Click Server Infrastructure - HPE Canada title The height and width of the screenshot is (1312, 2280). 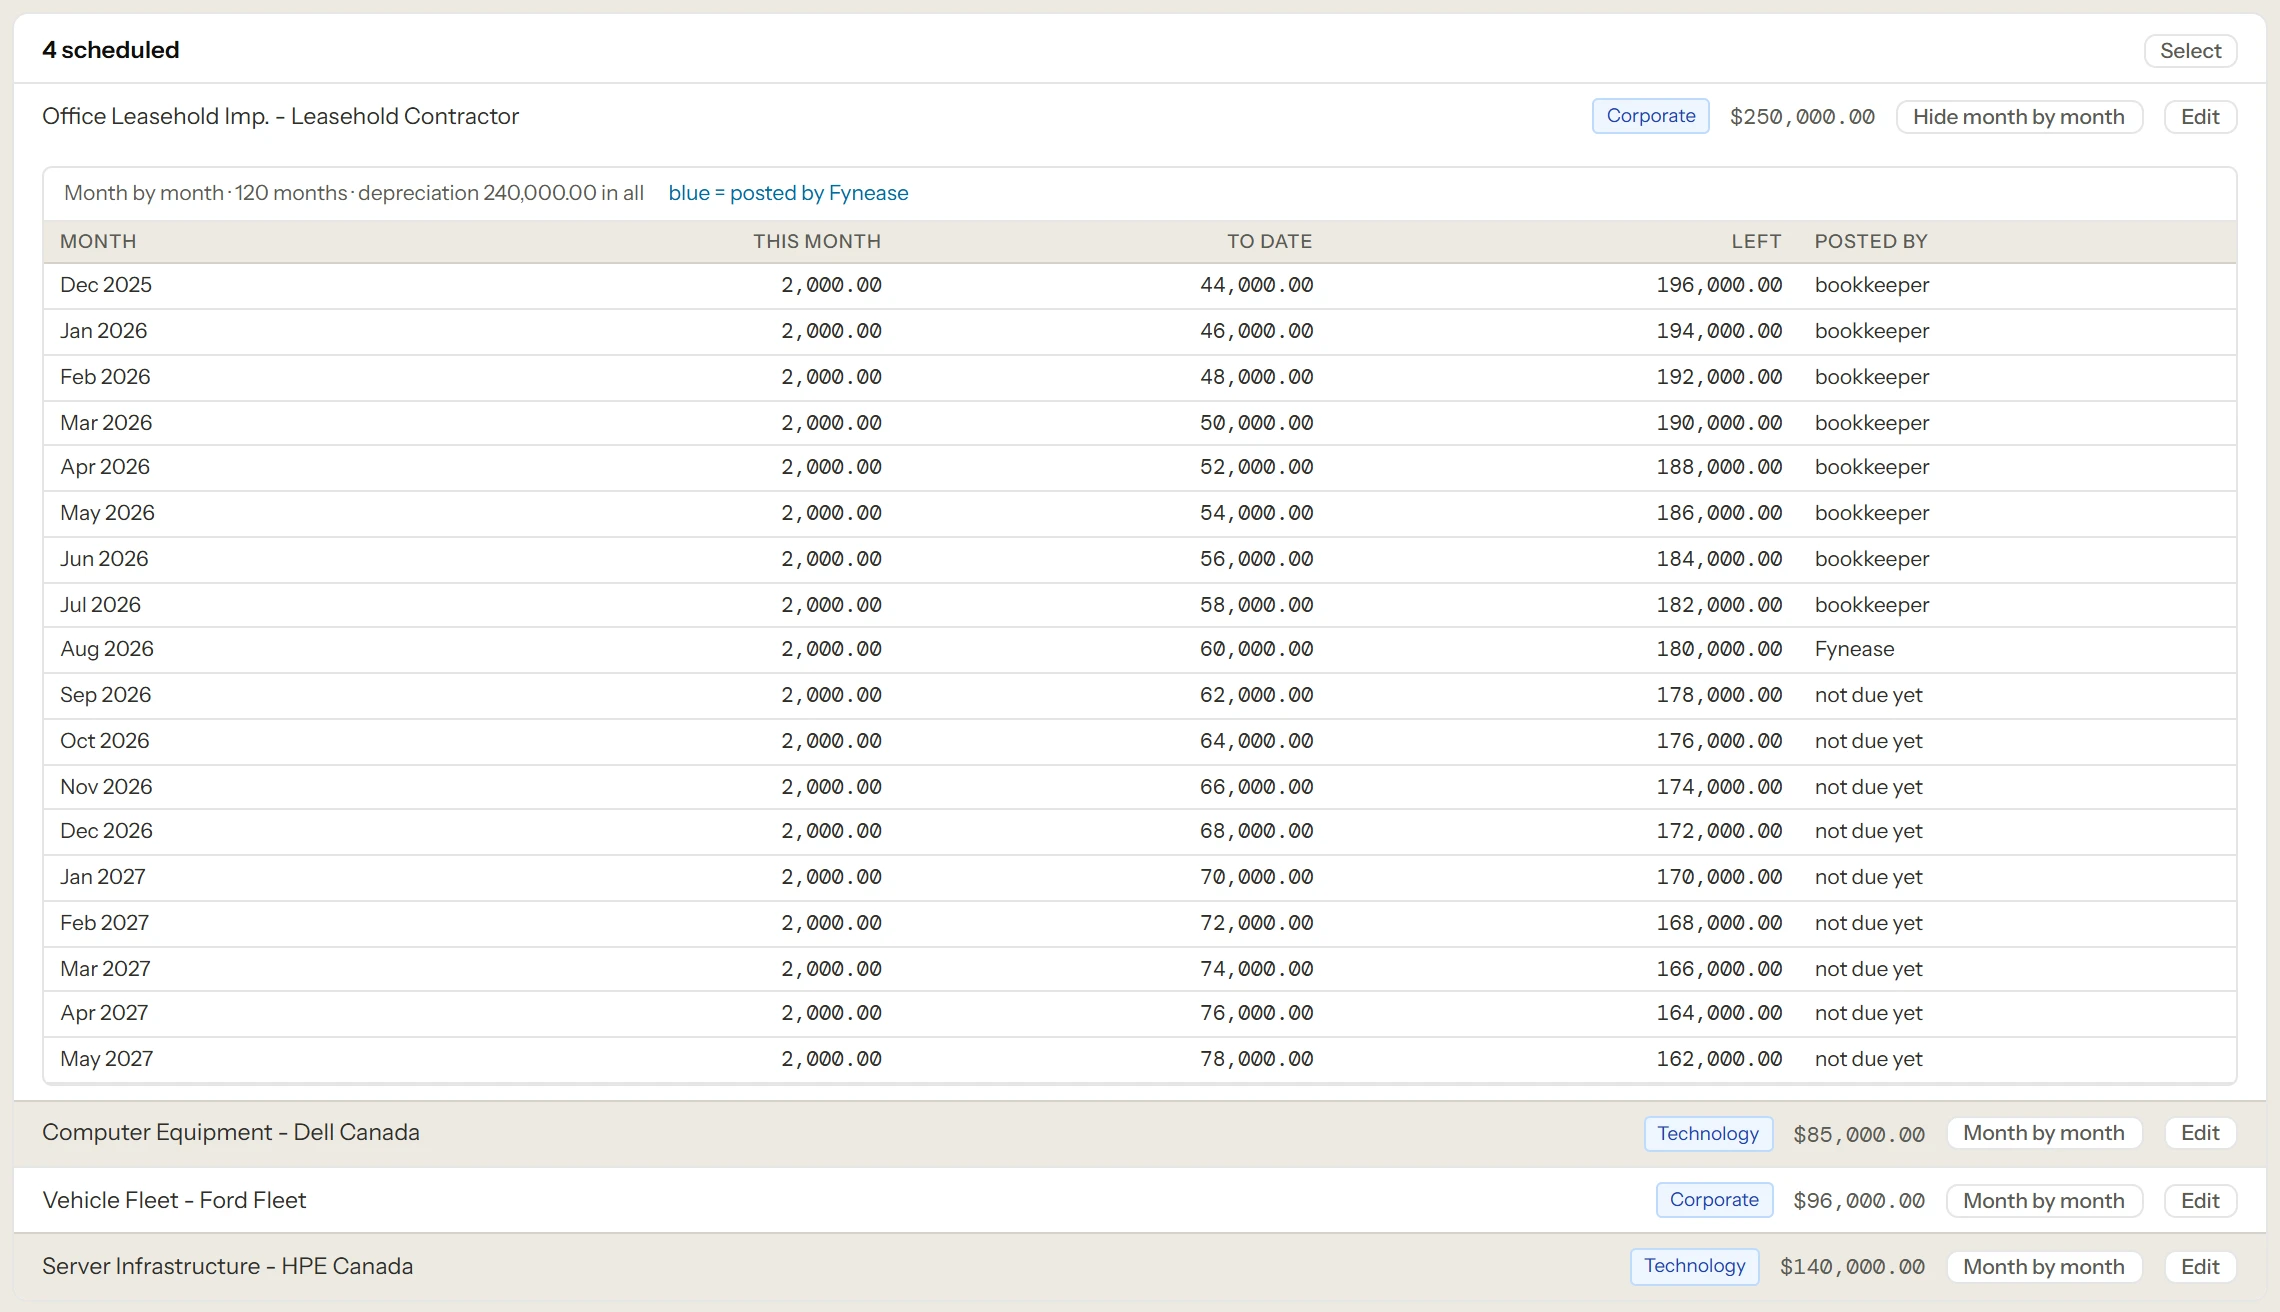[x=227, y=1267]
